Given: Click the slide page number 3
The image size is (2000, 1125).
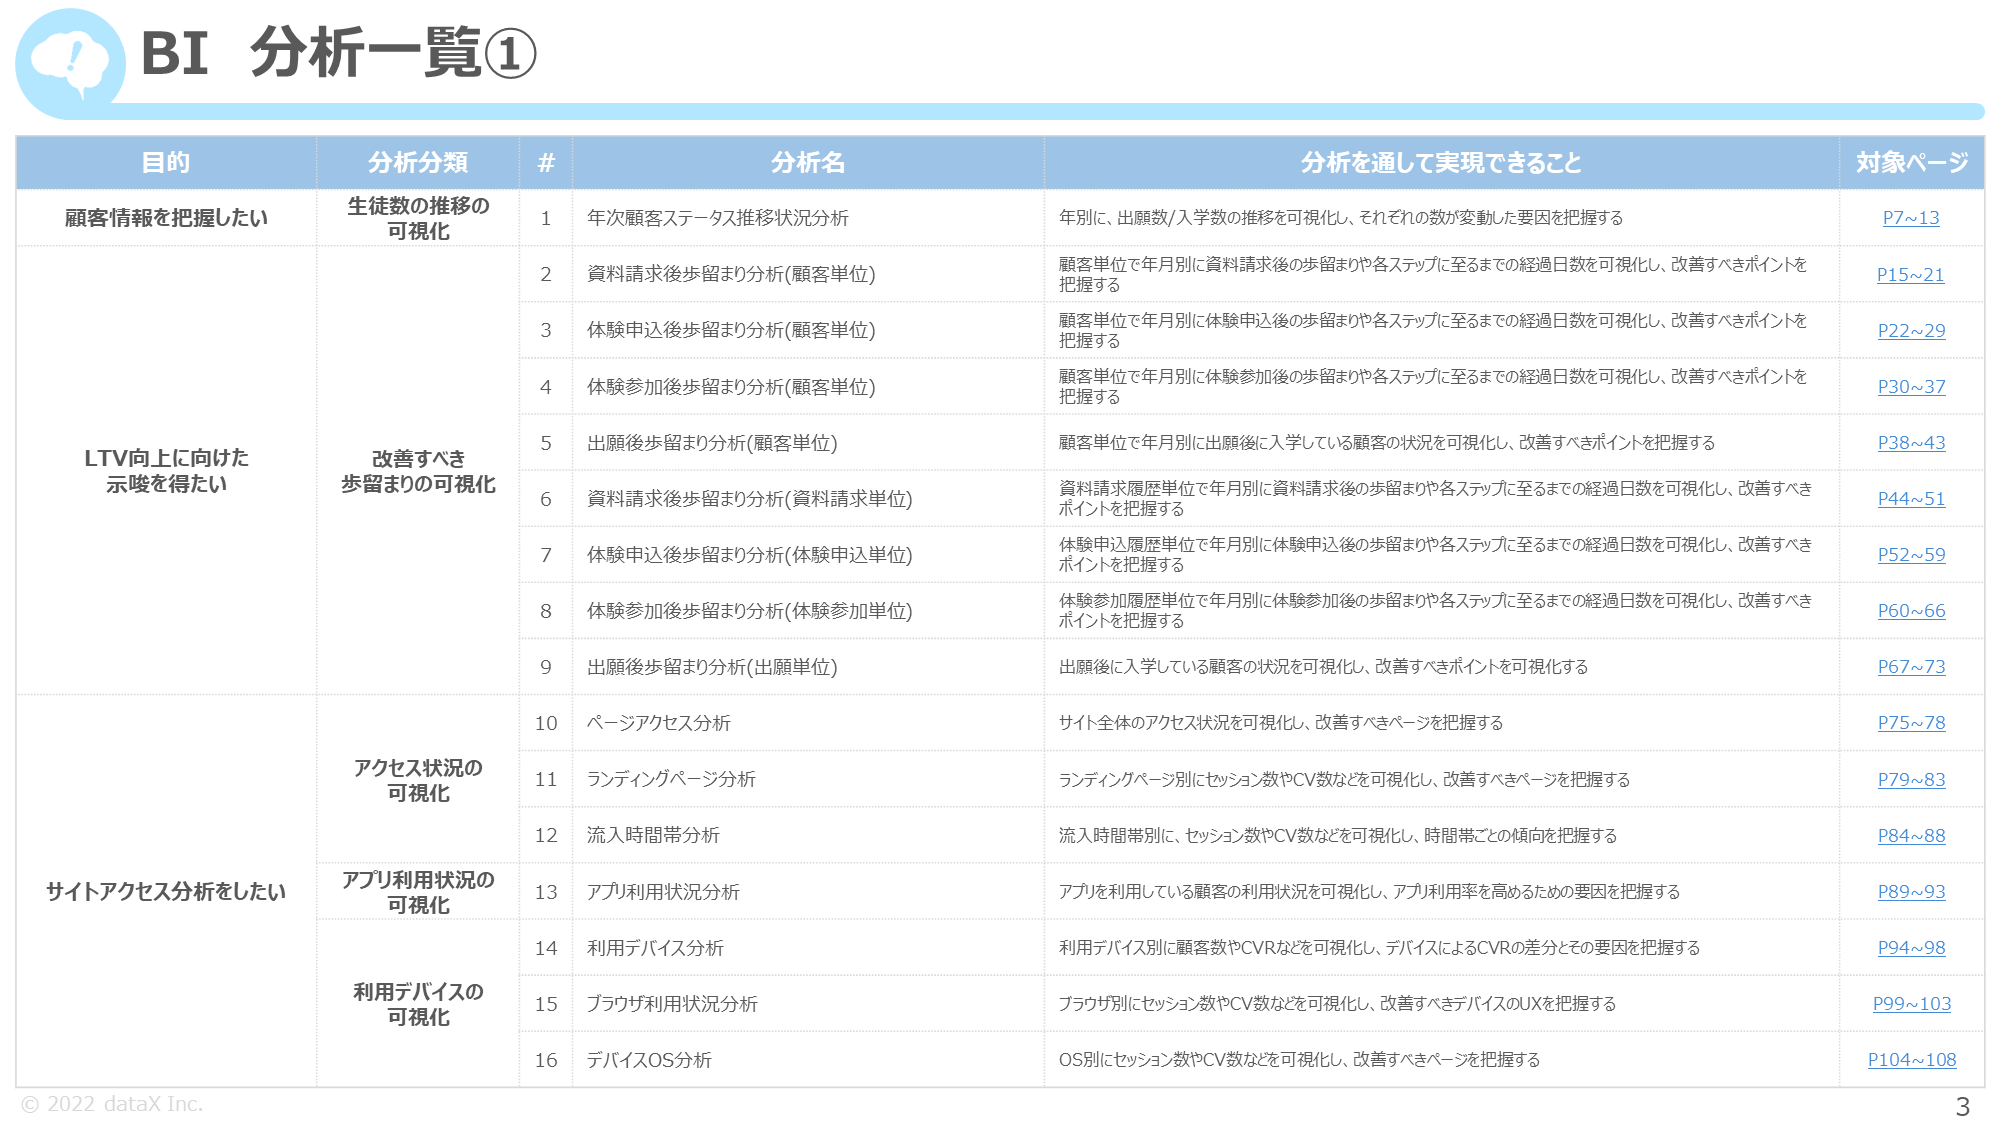Looking at the screenshot, I should (x=1962, y=1106).
